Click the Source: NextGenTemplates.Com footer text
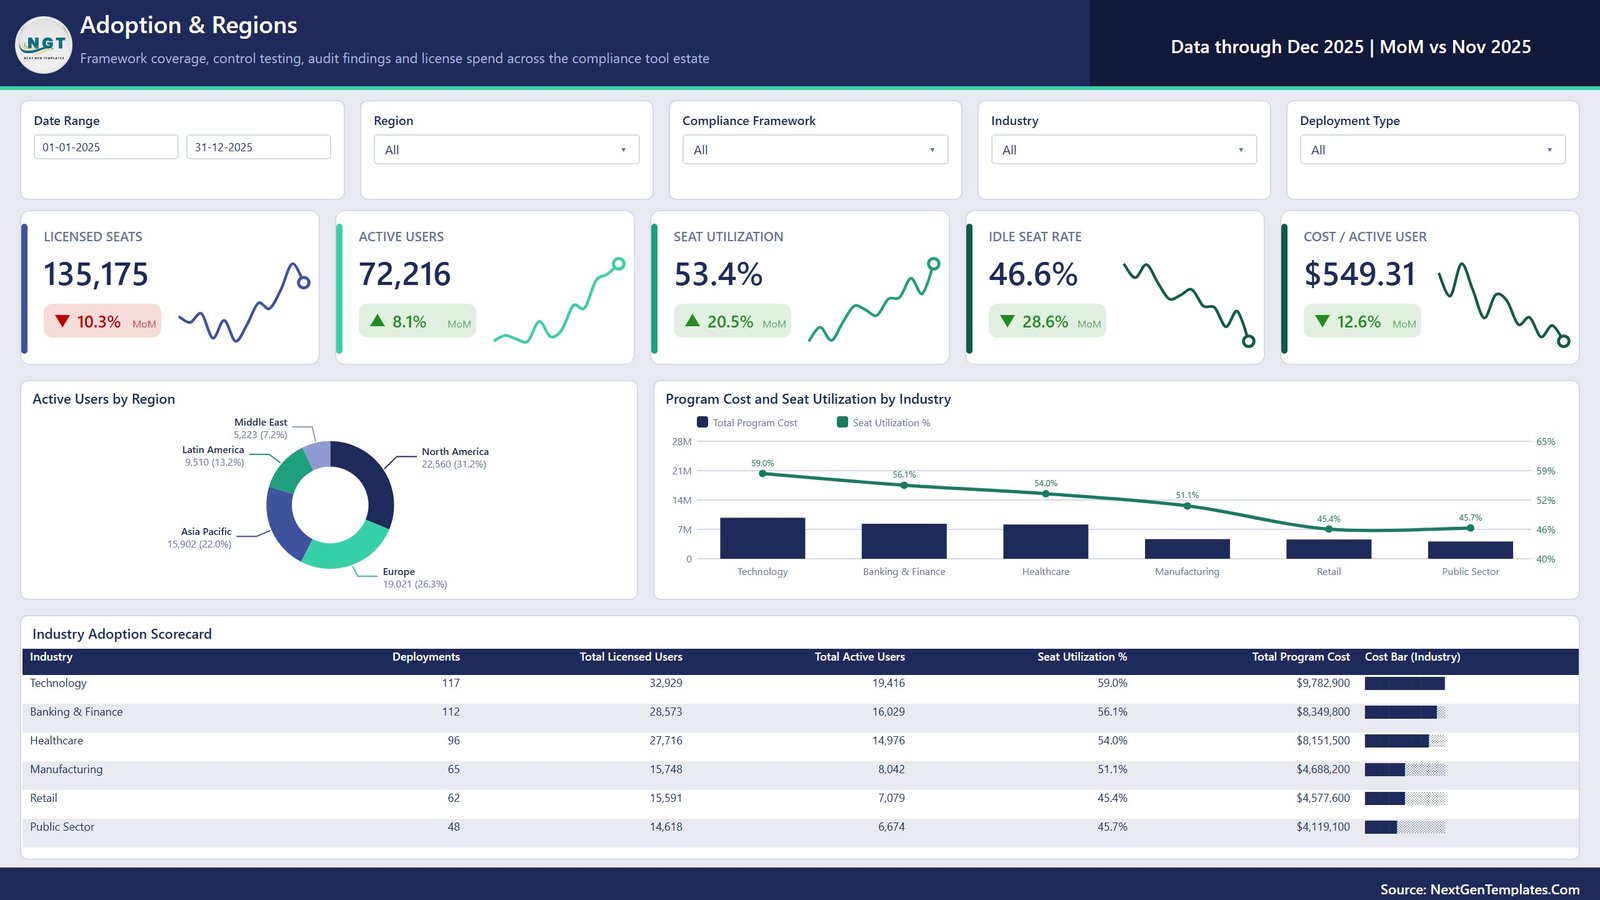1600x900 pixels. 1480,889
